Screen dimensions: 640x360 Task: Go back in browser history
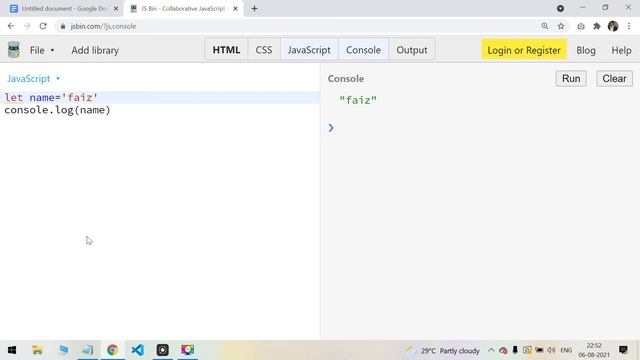pos(11,26)
